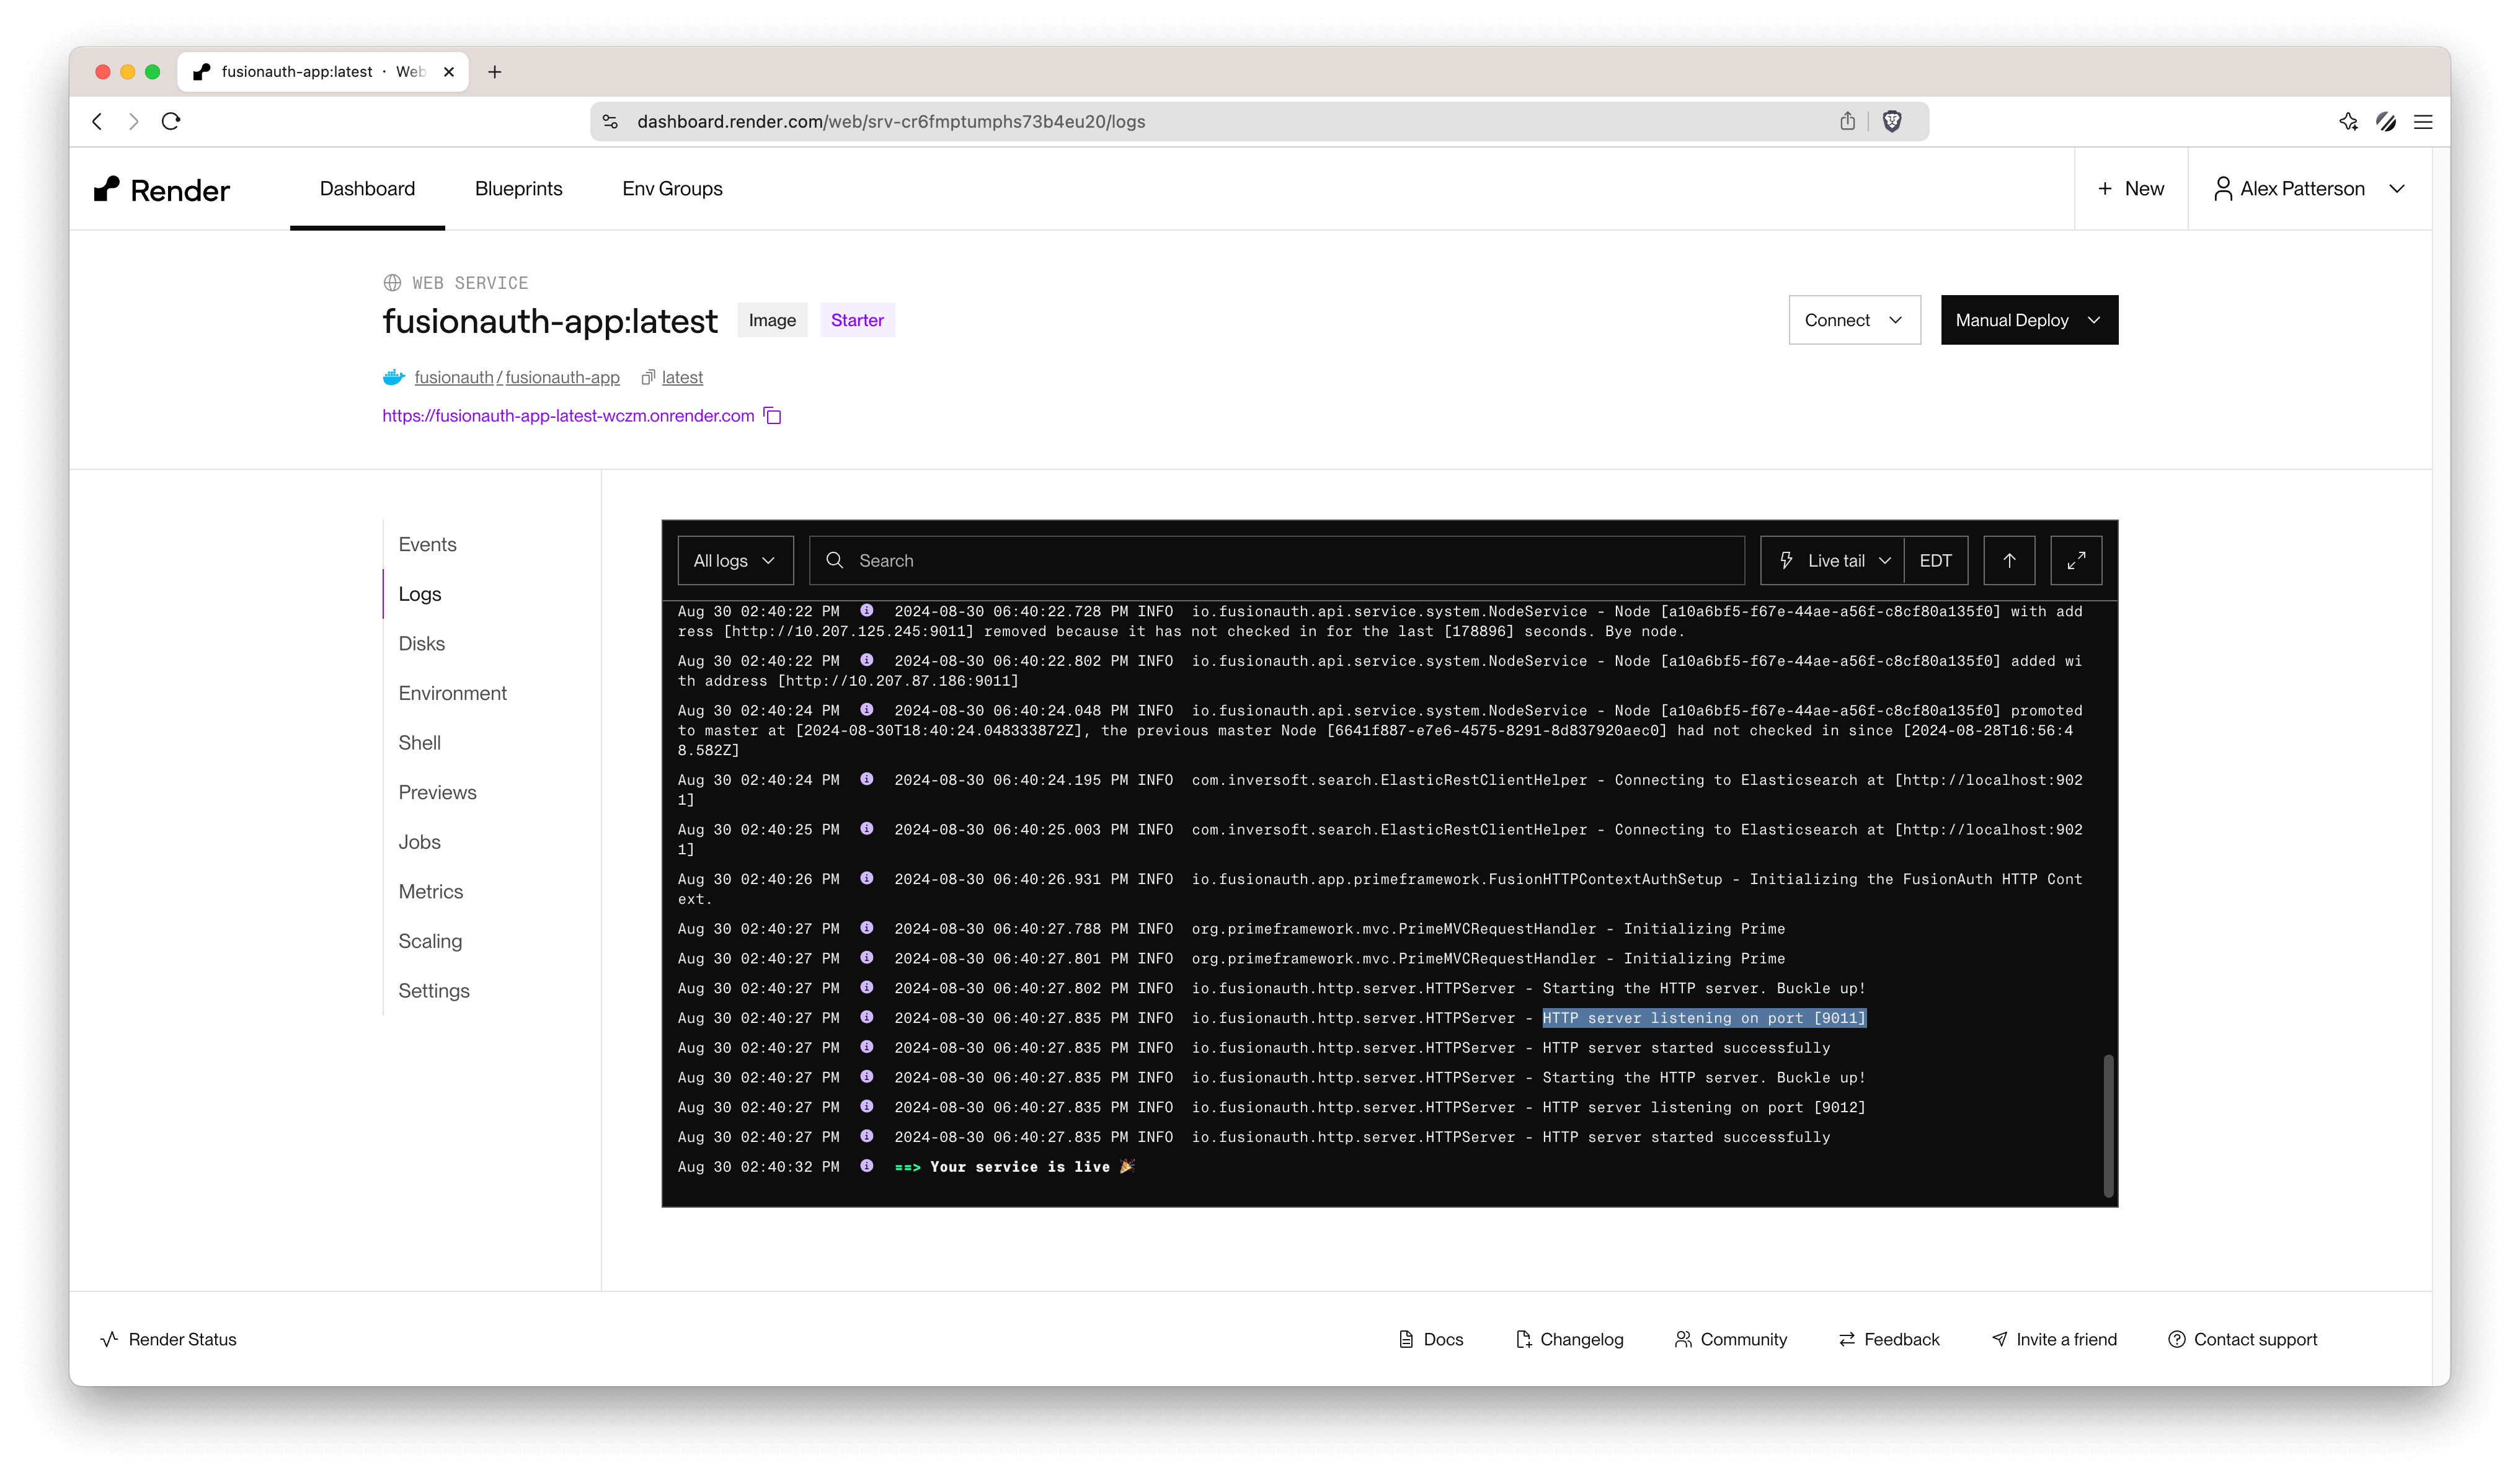Open Feedback link in footer

tap(1889, 1339)
